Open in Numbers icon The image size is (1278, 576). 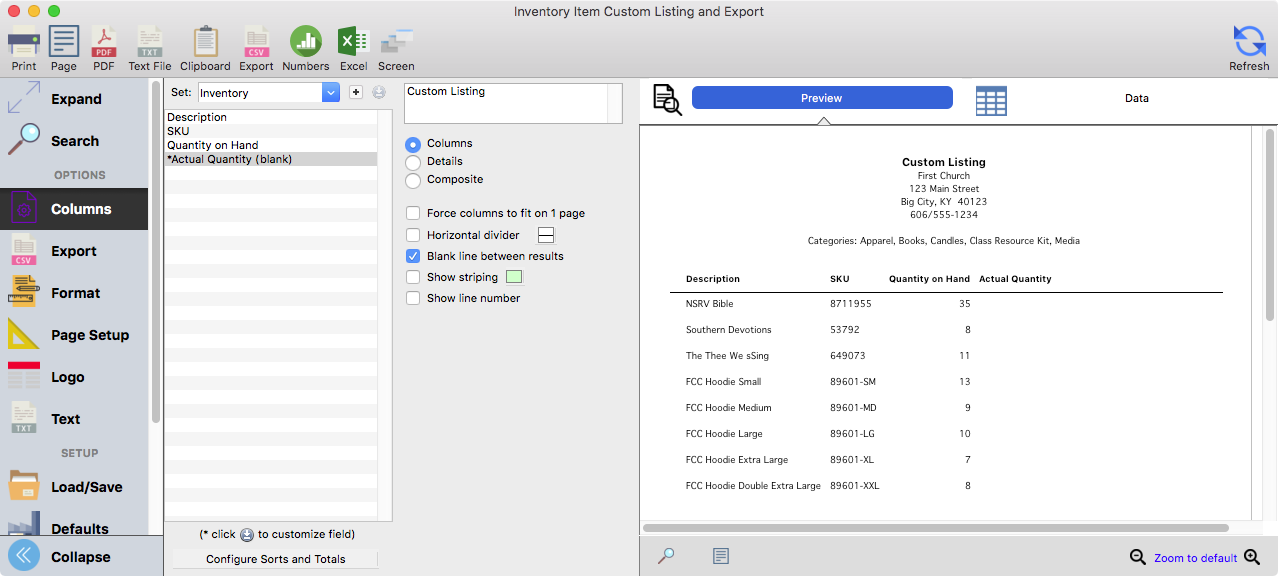(x=306, y=43)
